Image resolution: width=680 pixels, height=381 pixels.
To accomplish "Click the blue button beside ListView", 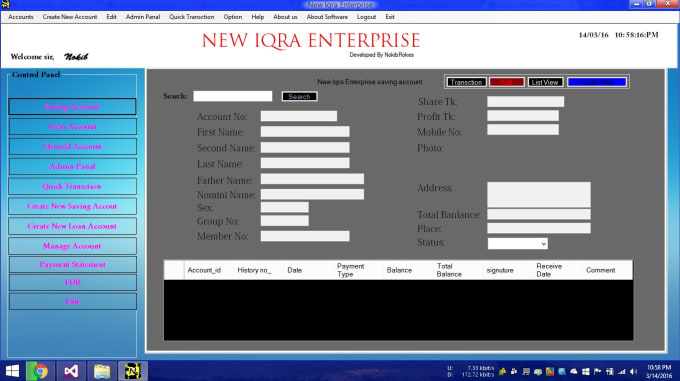I will click(x=597, y=82).
